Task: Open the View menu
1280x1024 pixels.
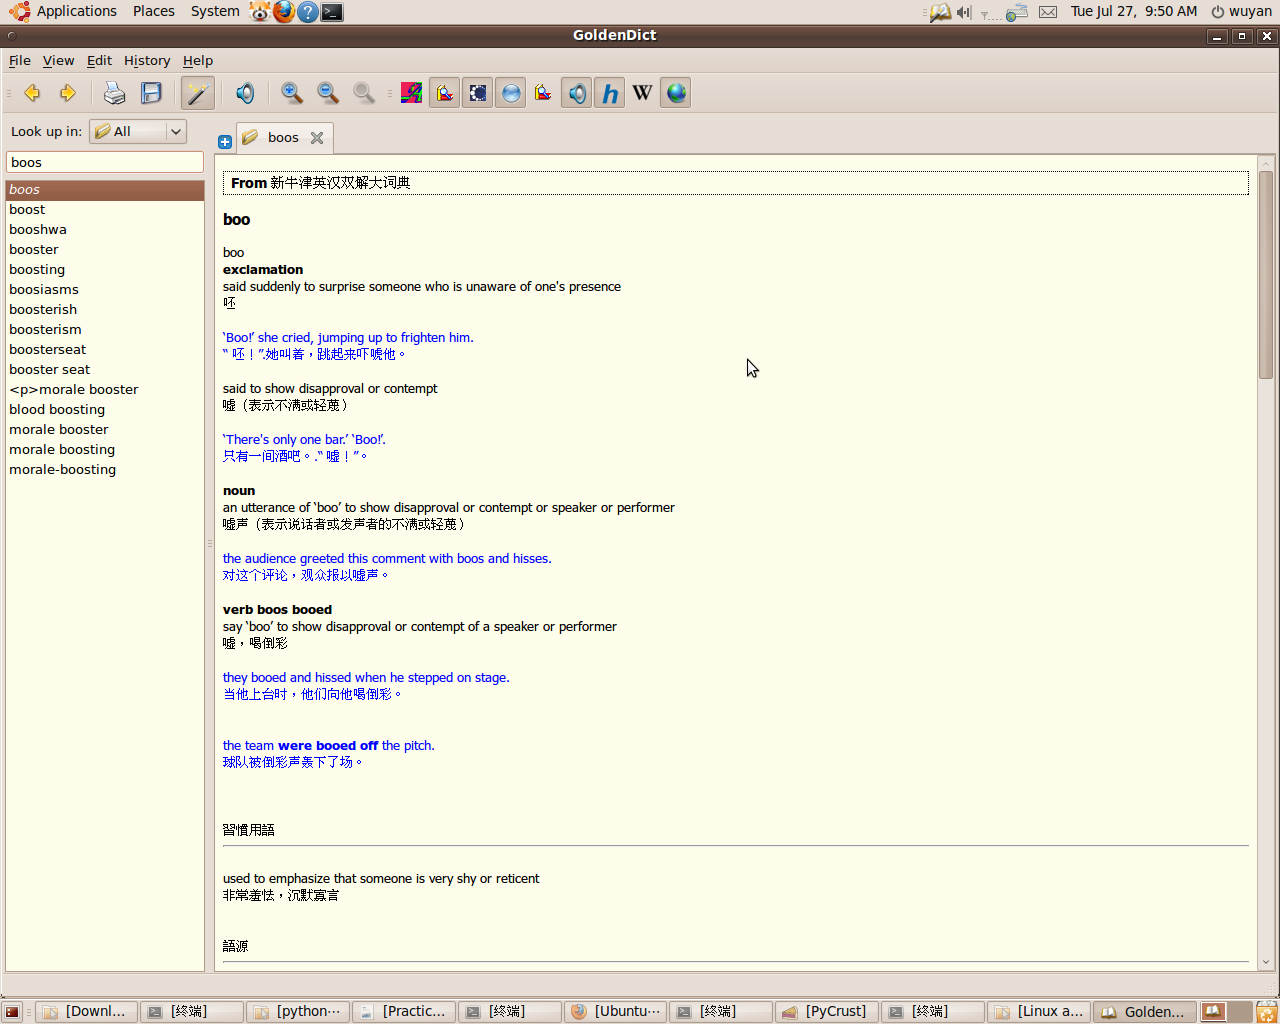Action: (58, 60)
